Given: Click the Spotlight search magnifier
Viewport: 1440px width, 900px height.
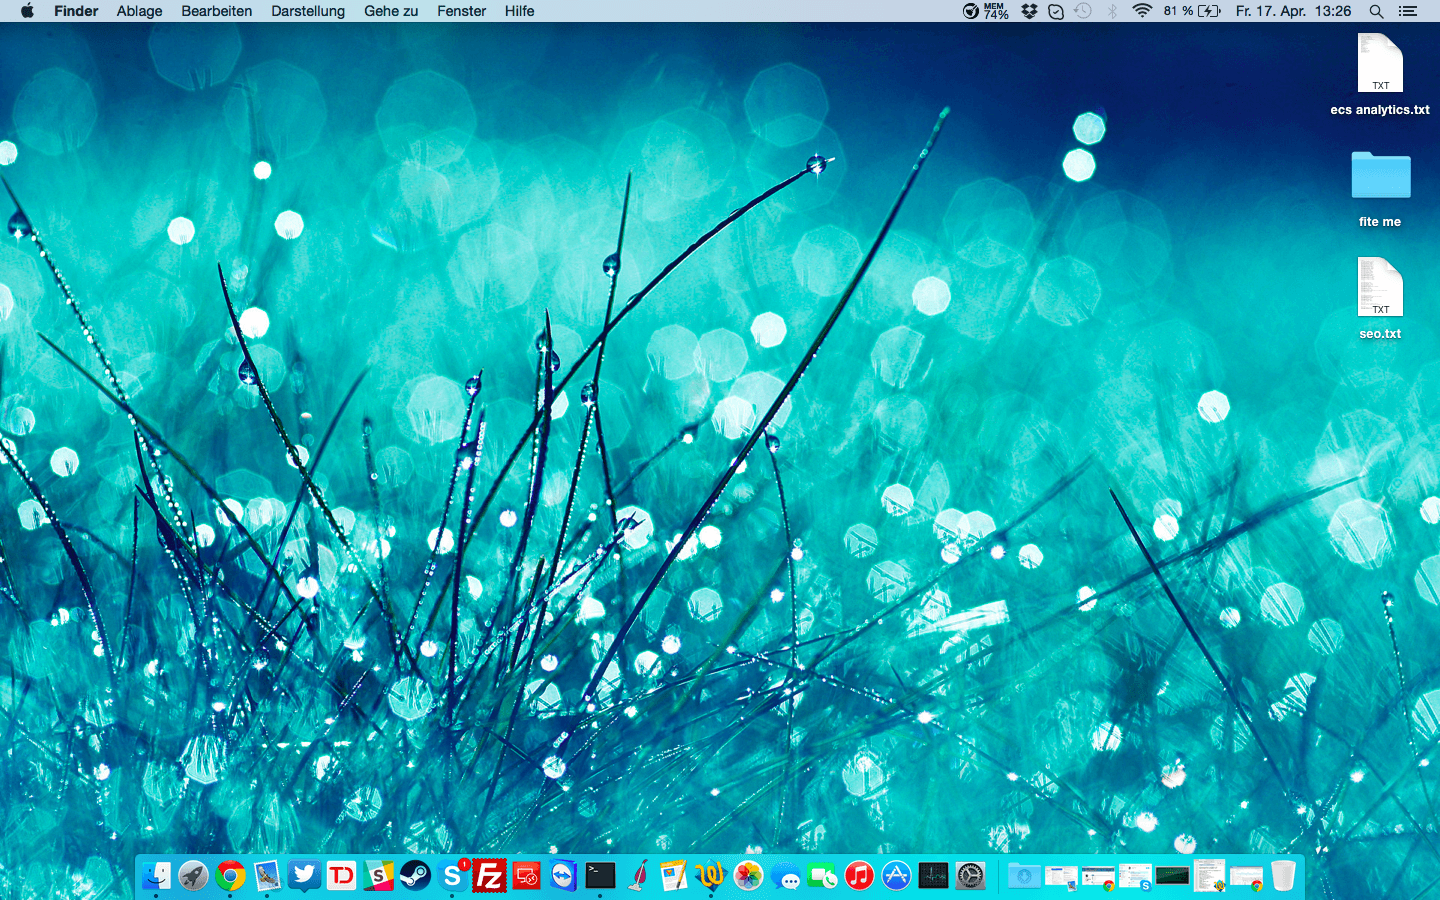Looking at the screenshot, I should tap(1376, 11).
